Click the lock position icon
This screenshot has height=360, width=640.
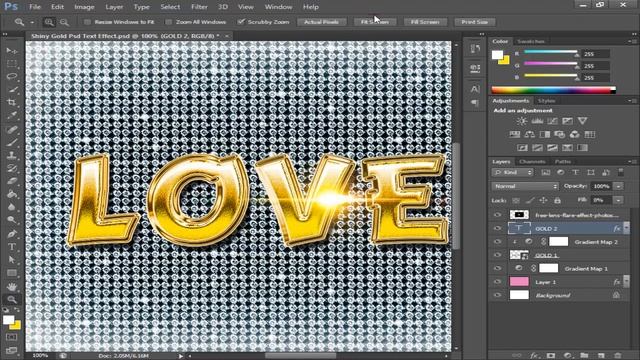point(543,200)
